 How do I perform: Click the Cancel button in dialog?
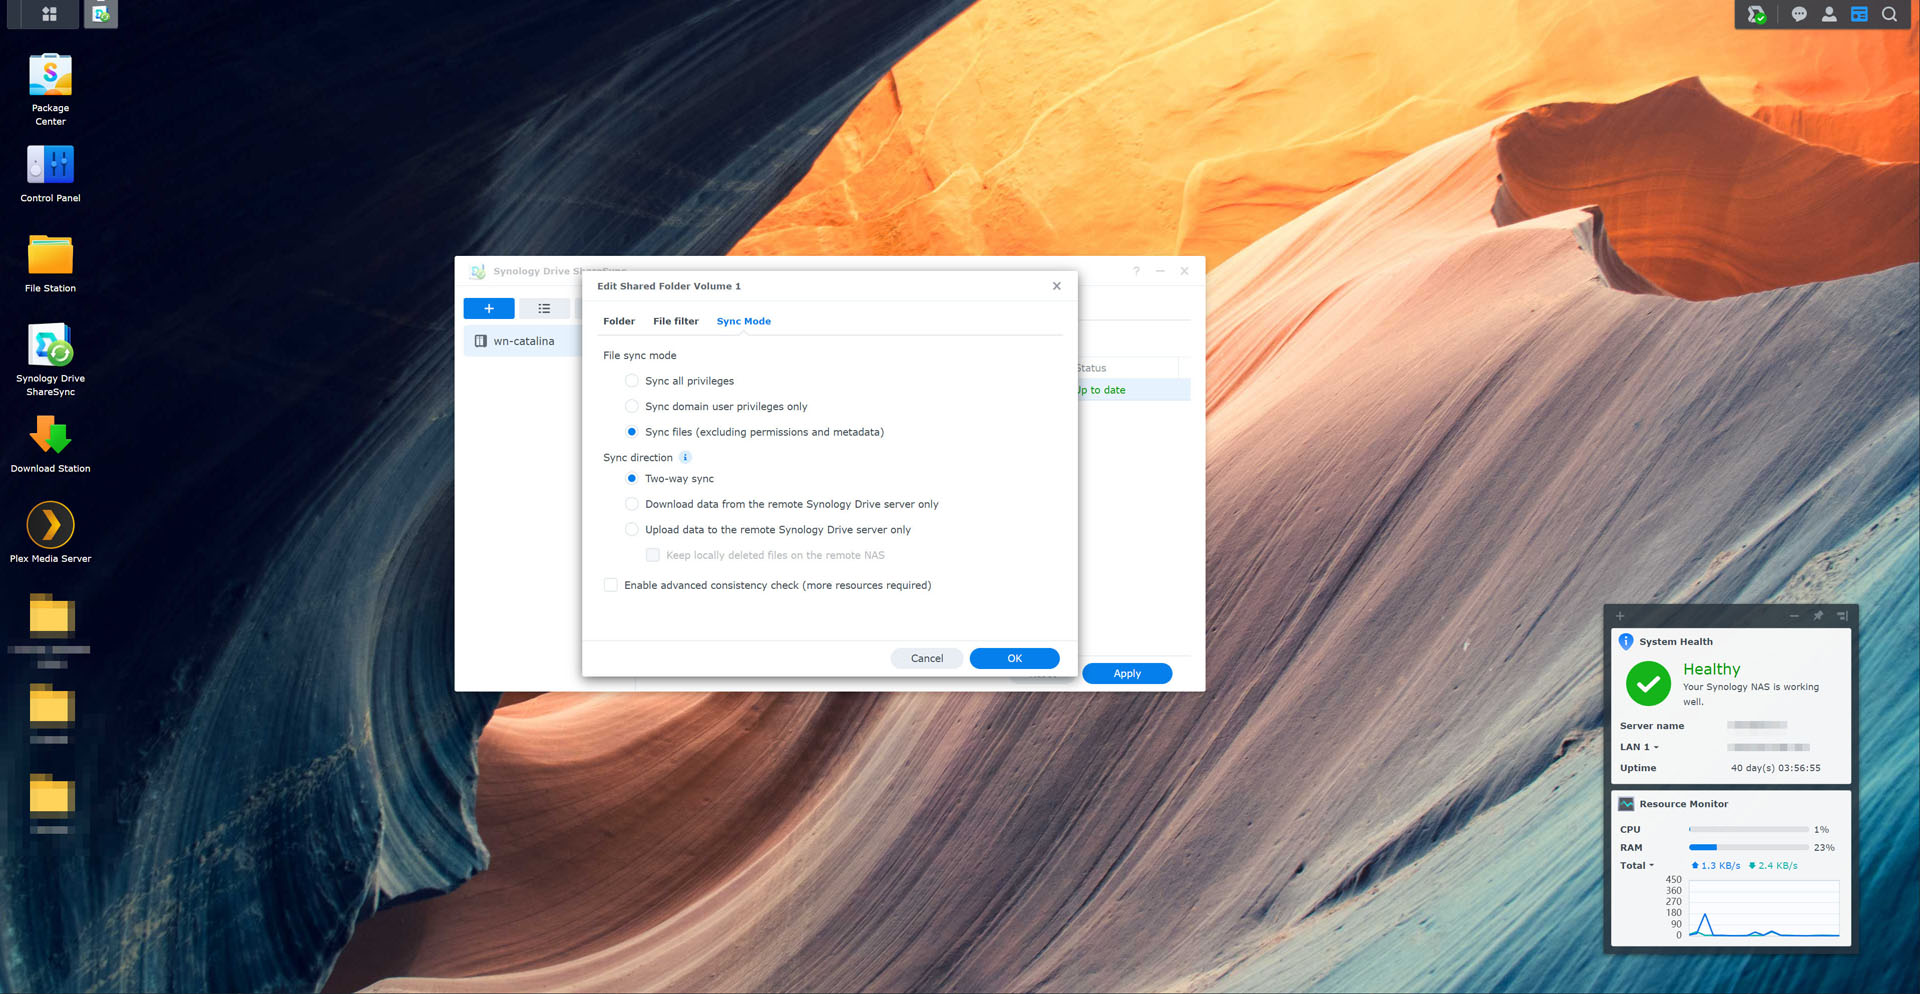(x=927, y=658)
